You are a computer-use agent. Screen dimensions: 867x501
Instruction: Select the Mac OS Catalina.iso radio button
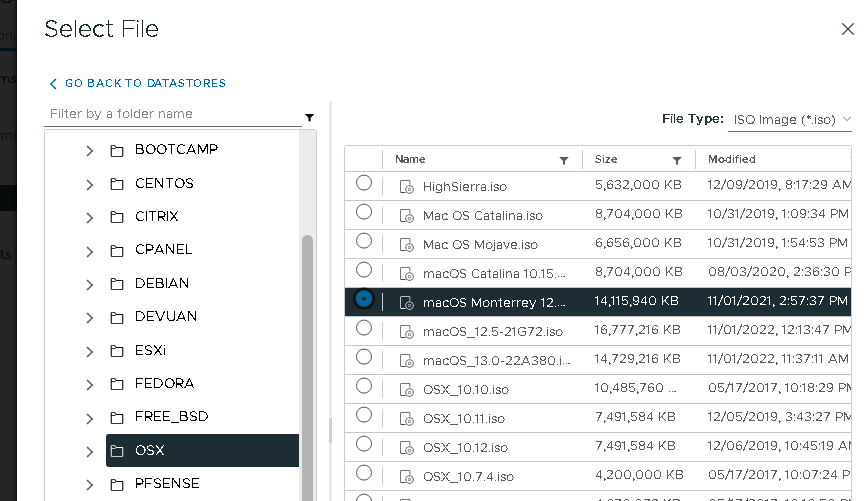(x=364, y=212)
